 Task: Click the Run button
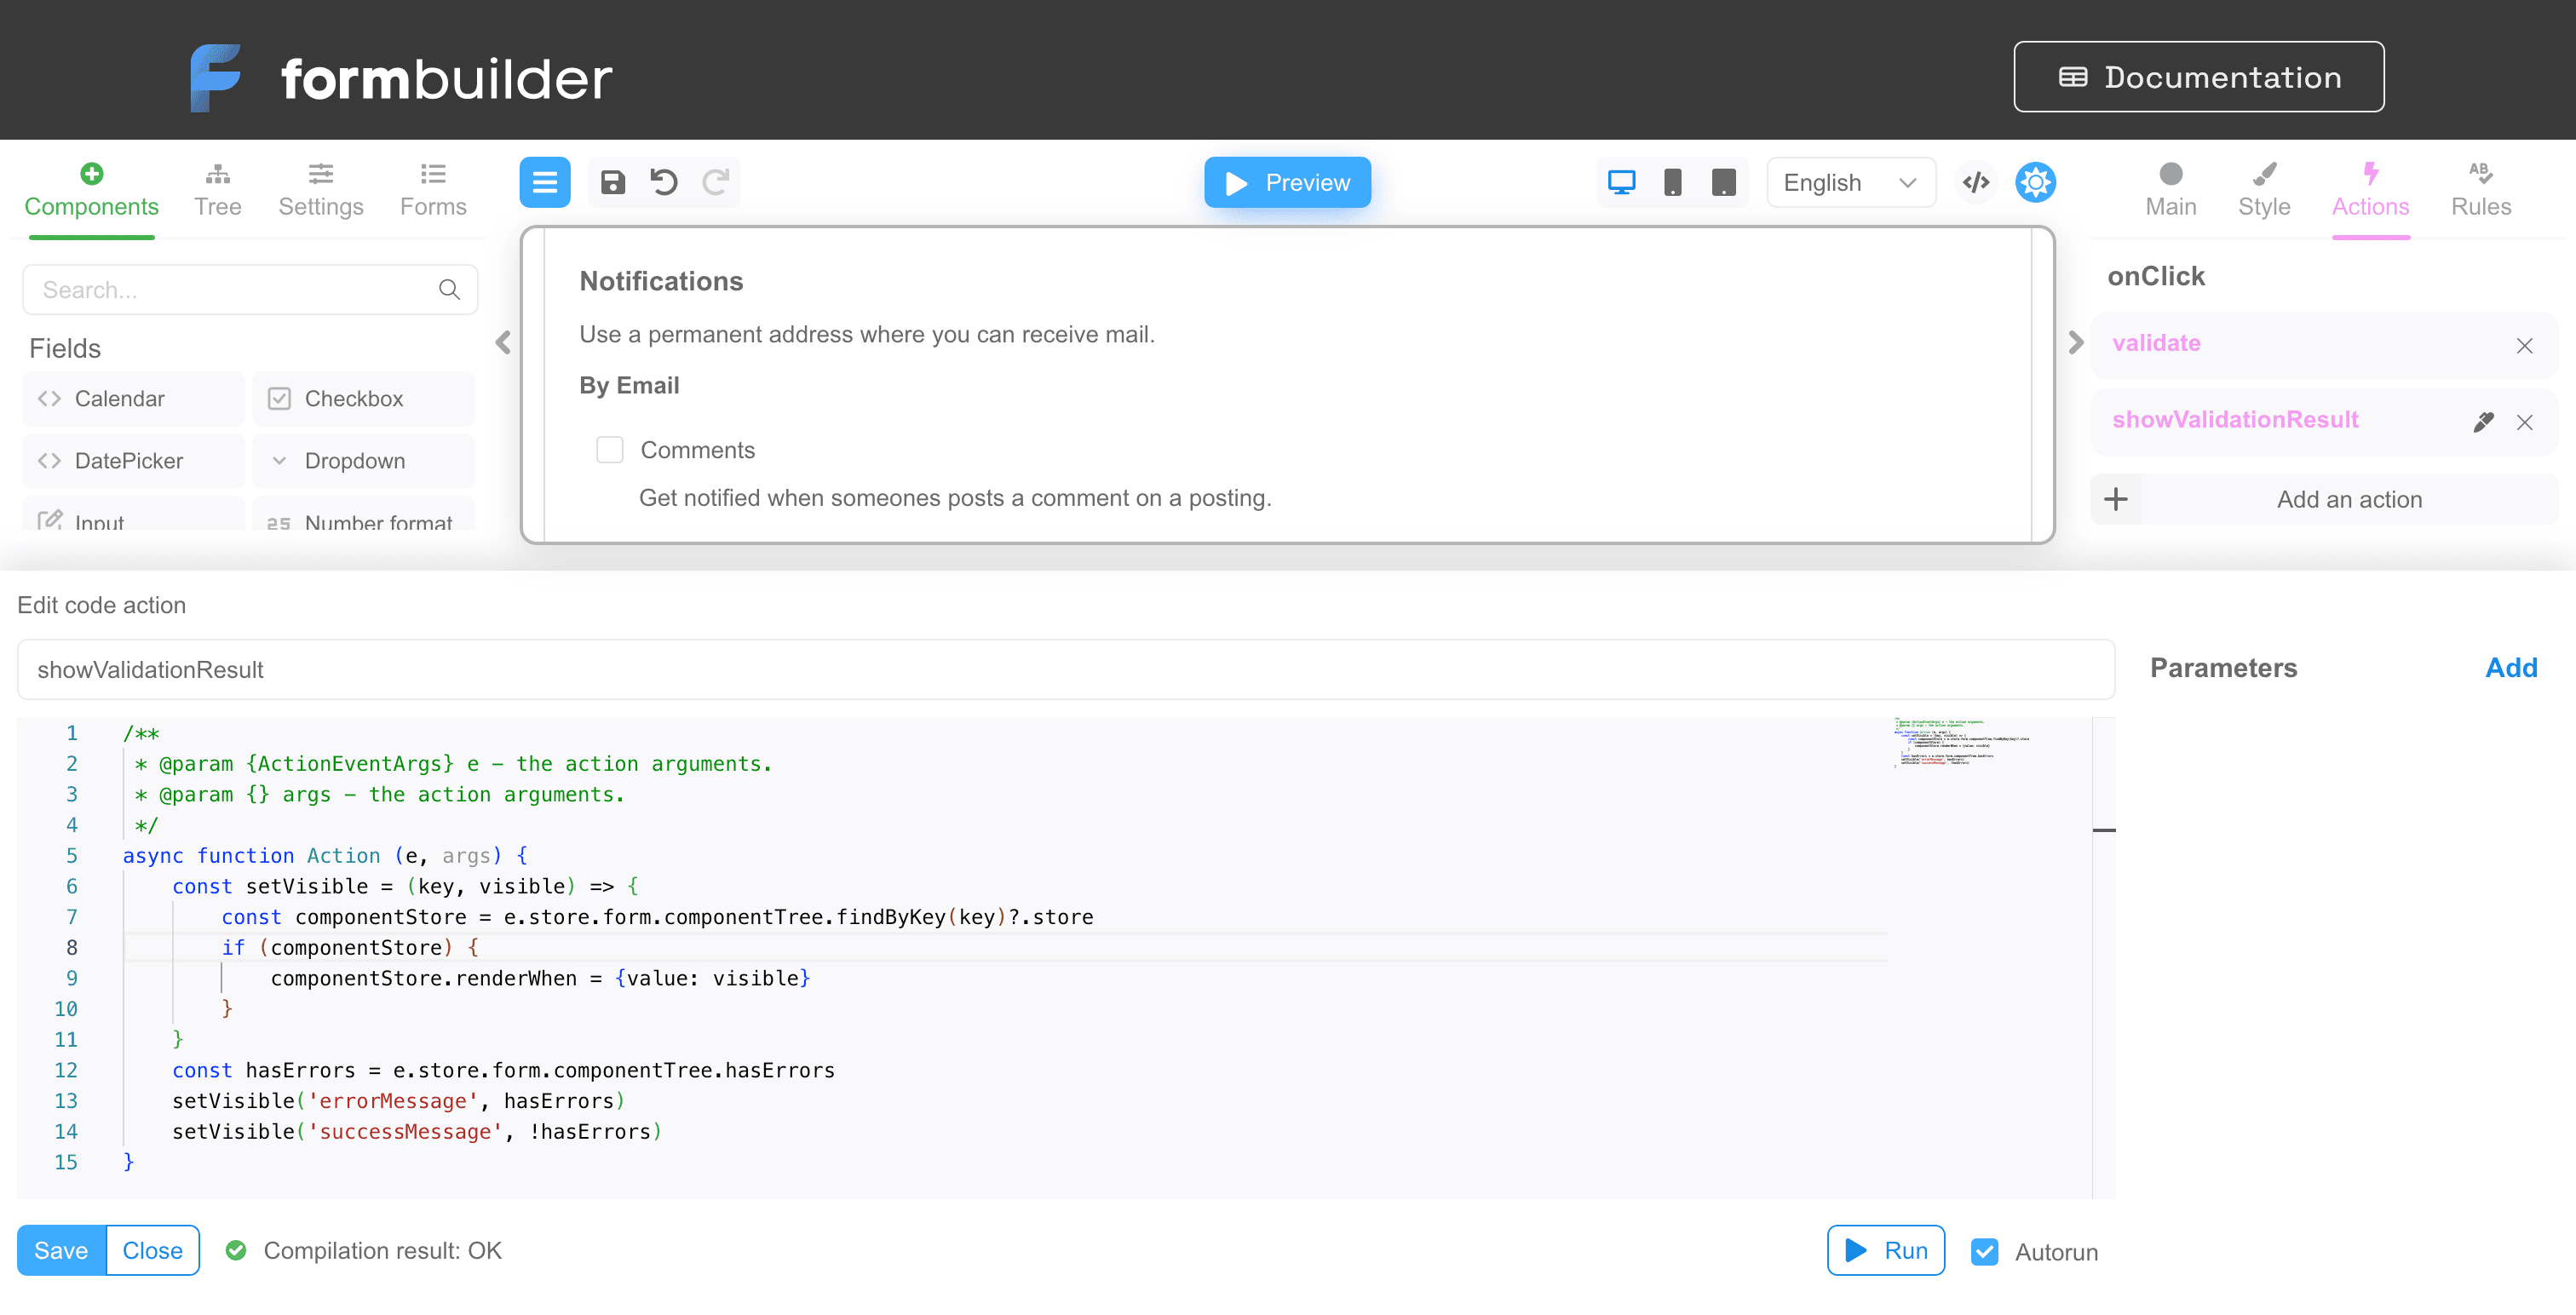[1885, 1250]
